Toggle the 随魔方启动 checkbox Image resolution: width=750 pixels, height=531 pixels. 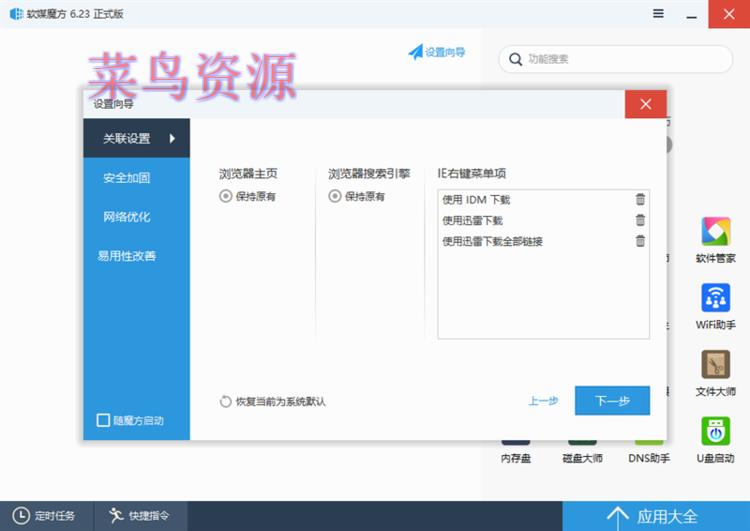point(103,420)
